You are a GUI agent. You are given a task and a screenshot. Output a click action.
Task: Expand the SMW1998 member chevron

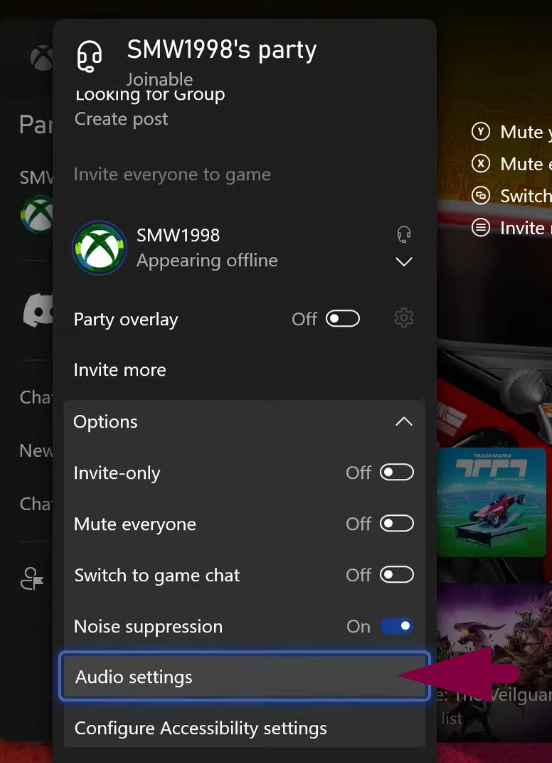[x=404, y=262]
